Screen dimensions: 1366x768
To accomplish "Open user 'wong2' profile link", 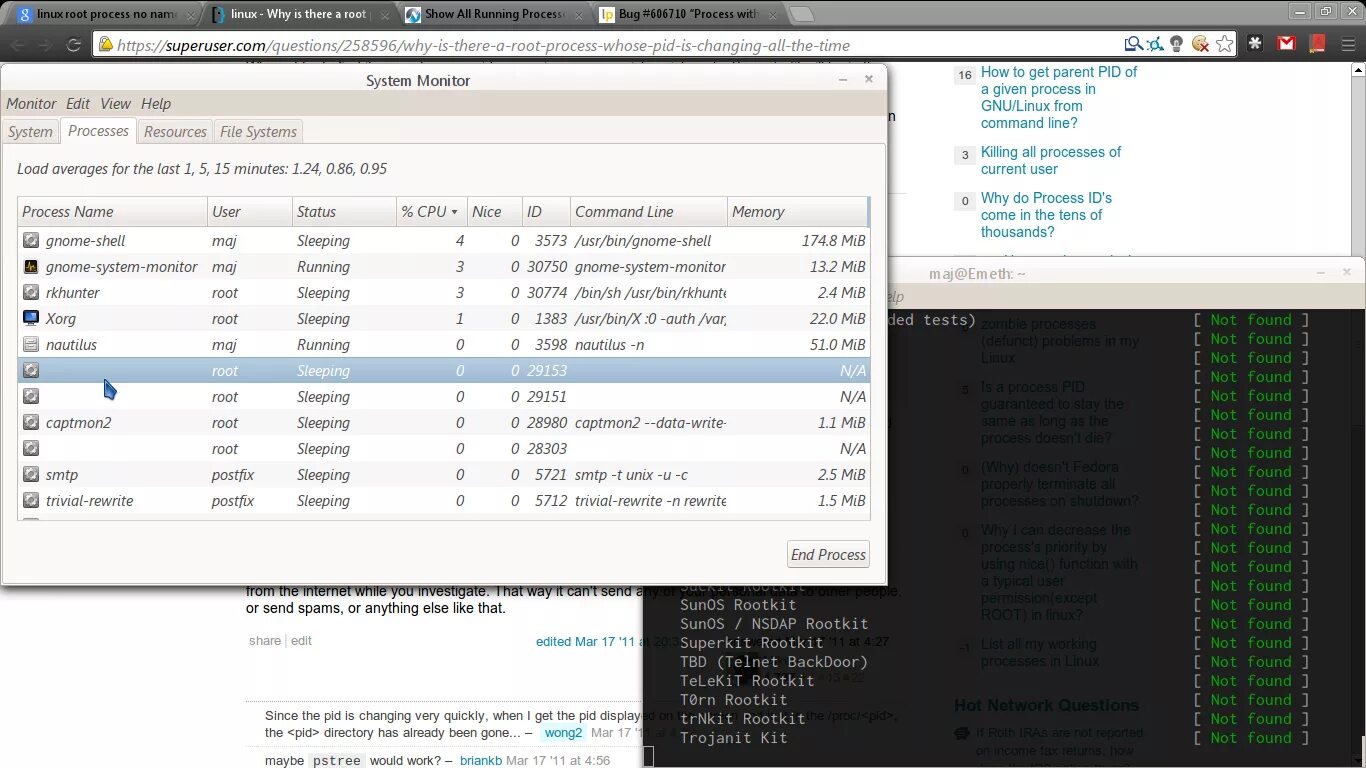I will pos(563,733).
